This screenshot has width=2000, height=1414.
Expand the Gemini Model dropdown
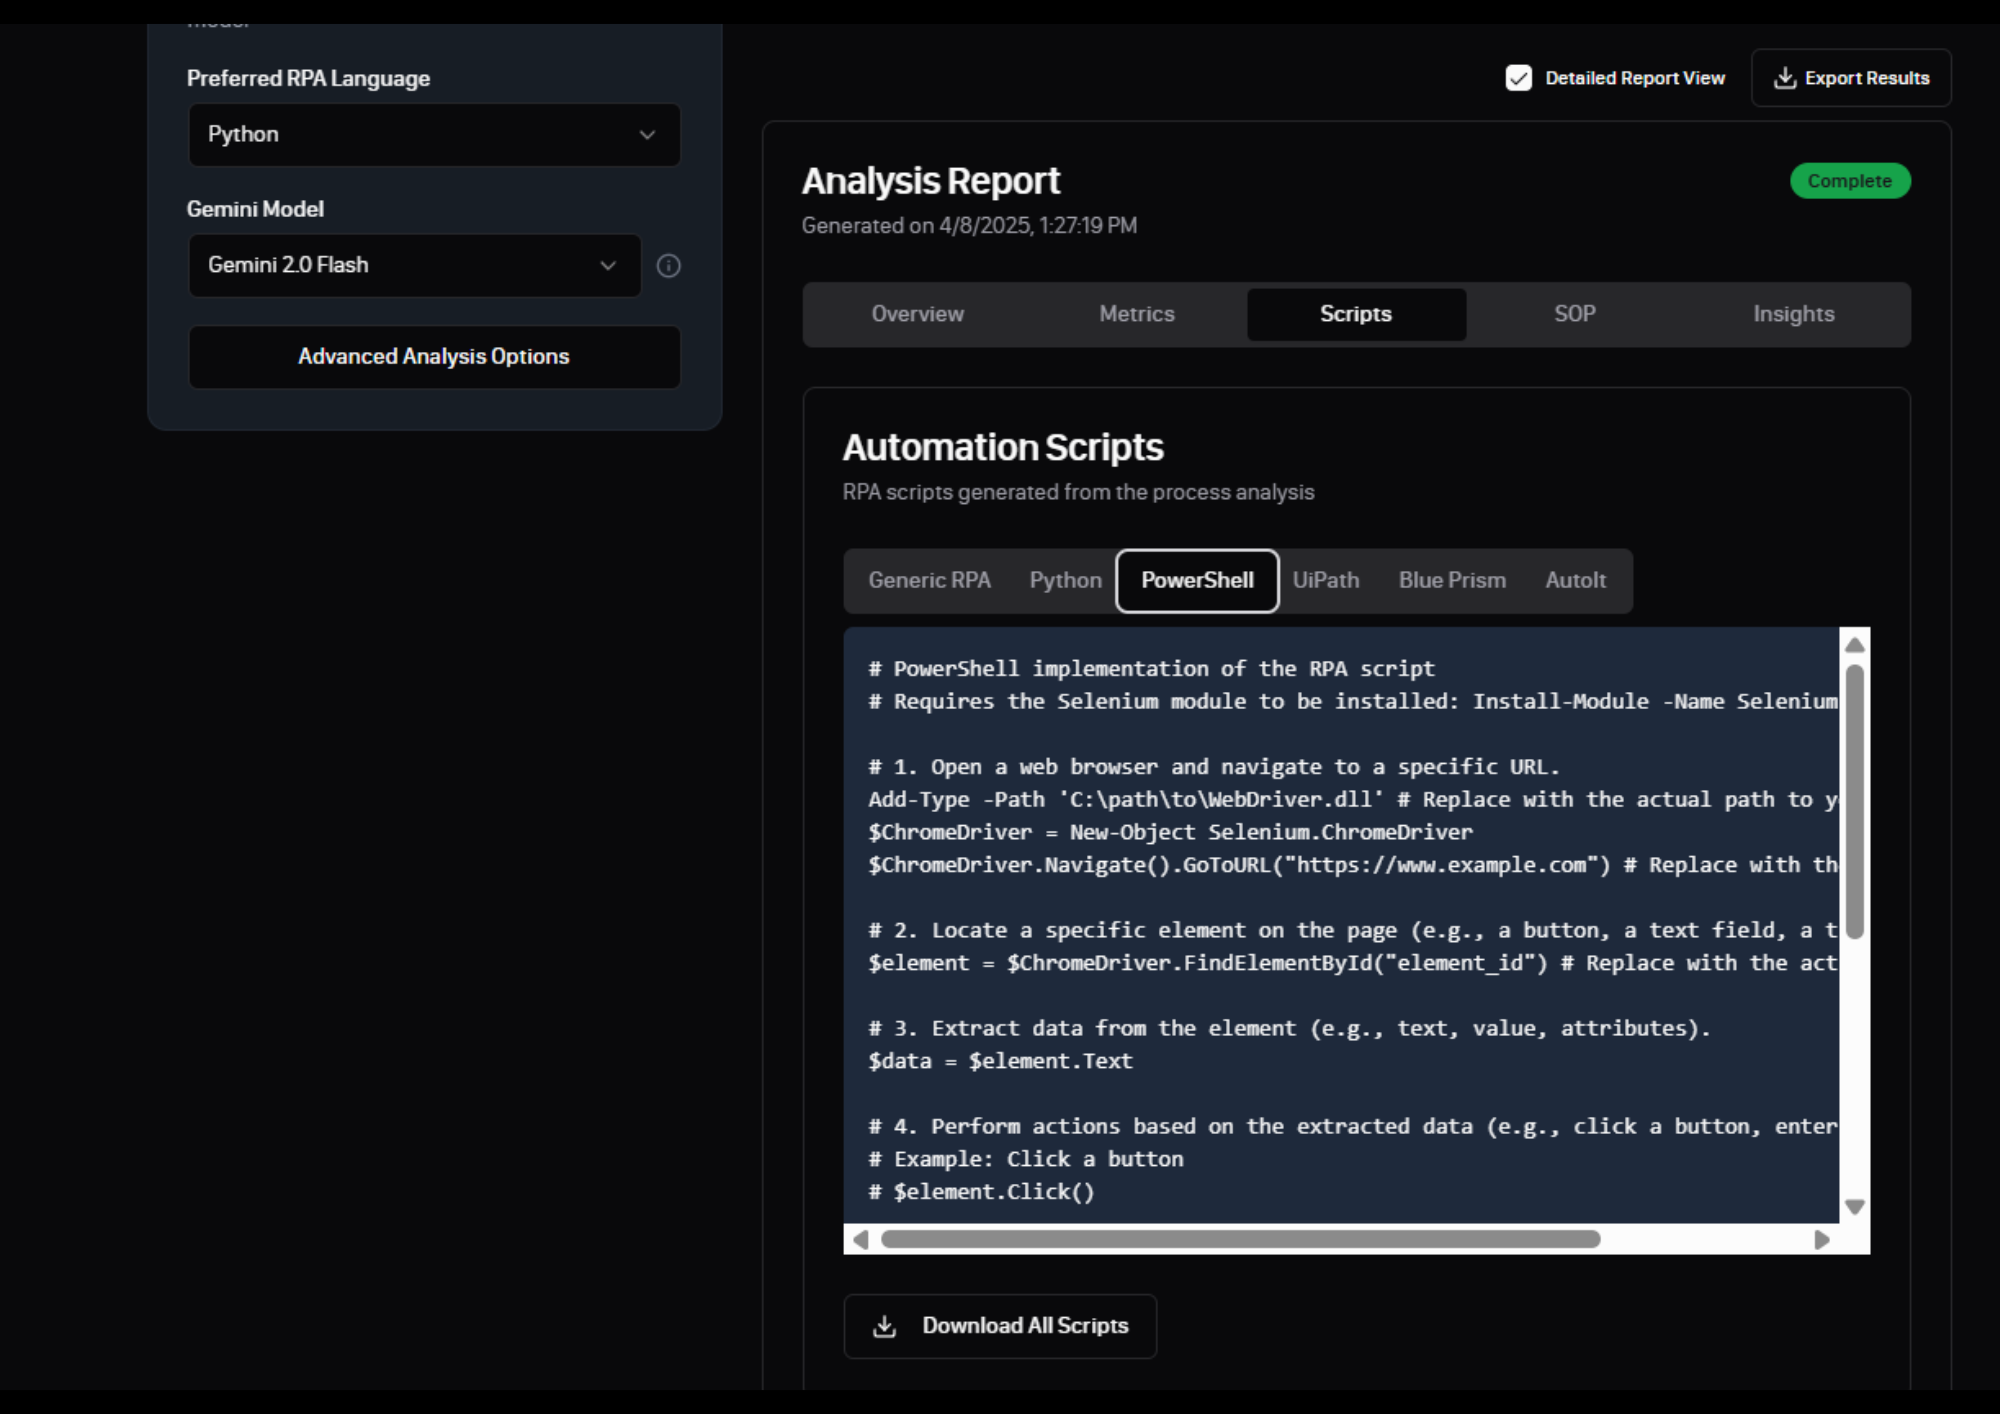click(x=414, y=266)
